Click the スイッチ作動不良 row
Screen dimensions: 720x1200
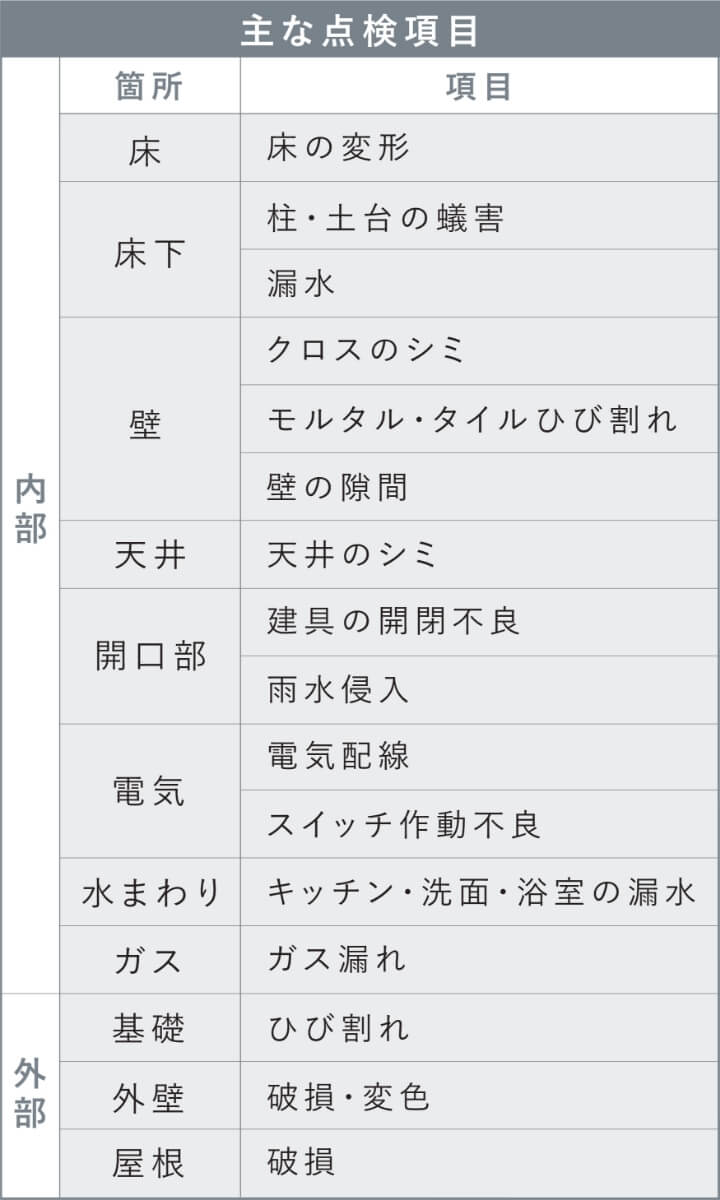(x=479, y=825)
